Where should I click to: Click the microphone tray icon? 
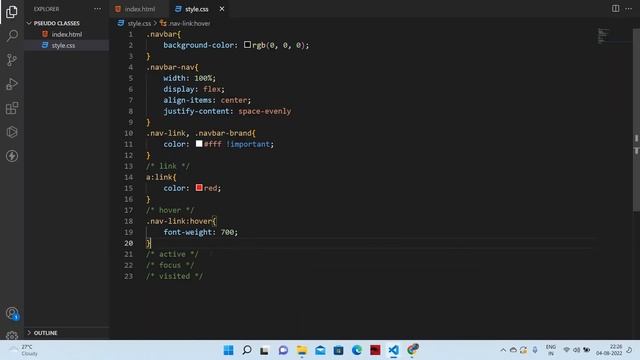point(535,350)
